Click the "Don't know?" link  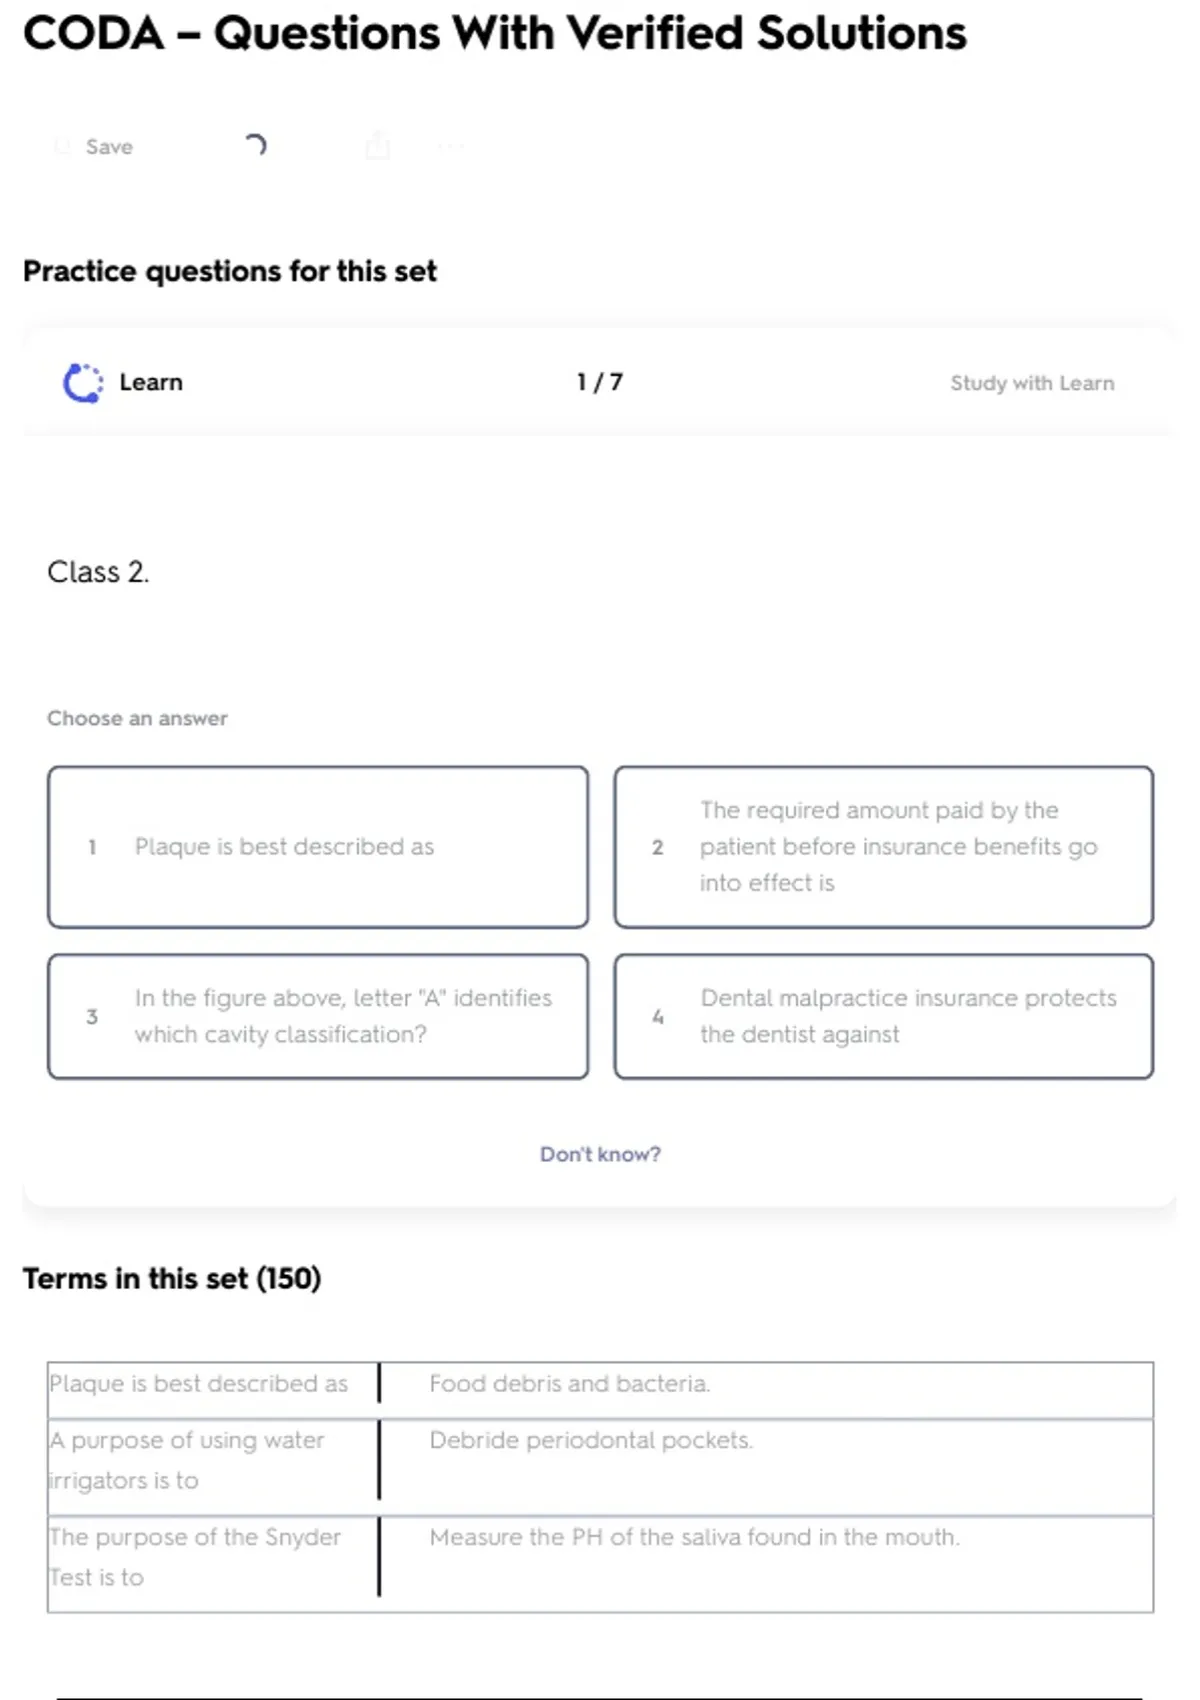pos(600,1154)
